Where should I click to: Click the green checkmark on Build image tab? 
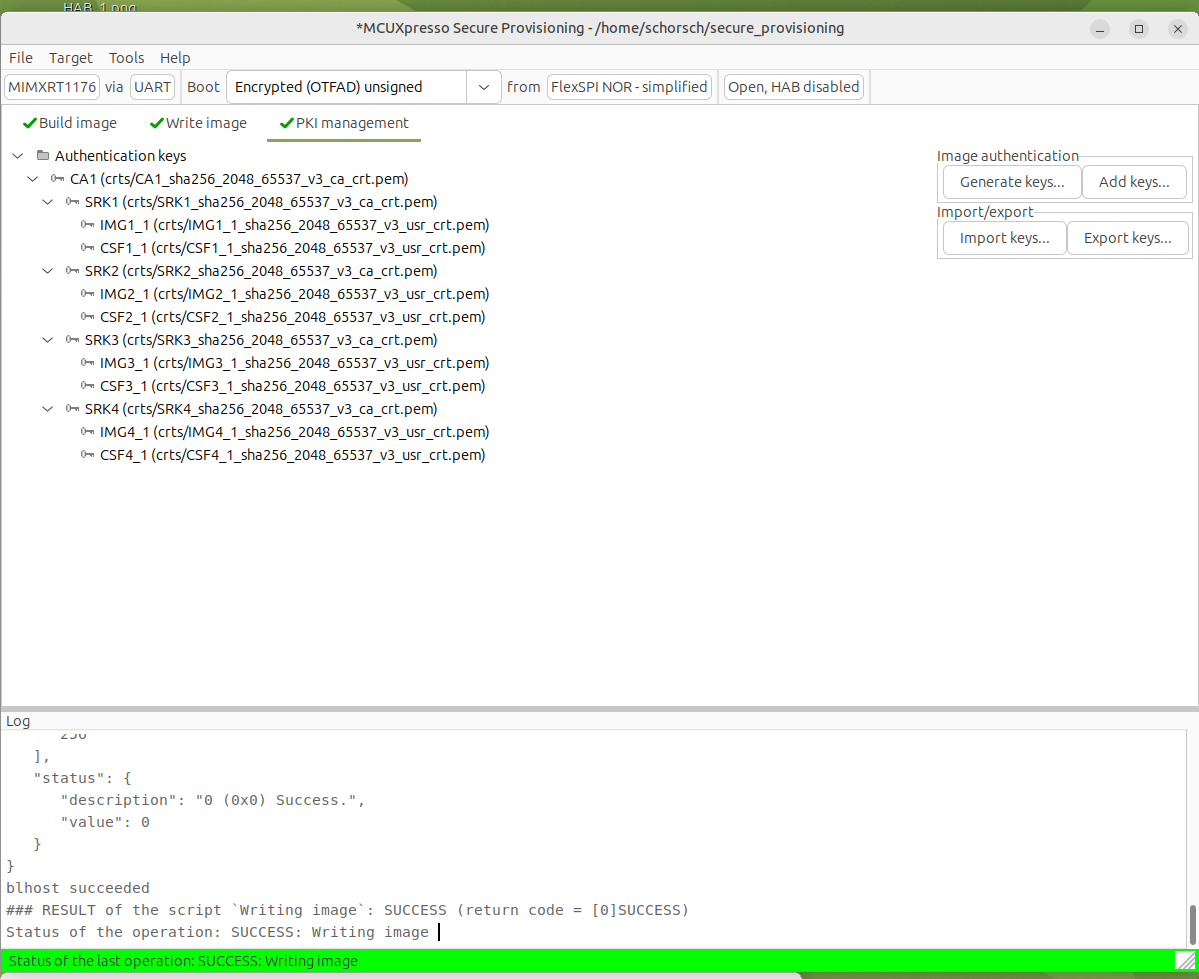26,122
